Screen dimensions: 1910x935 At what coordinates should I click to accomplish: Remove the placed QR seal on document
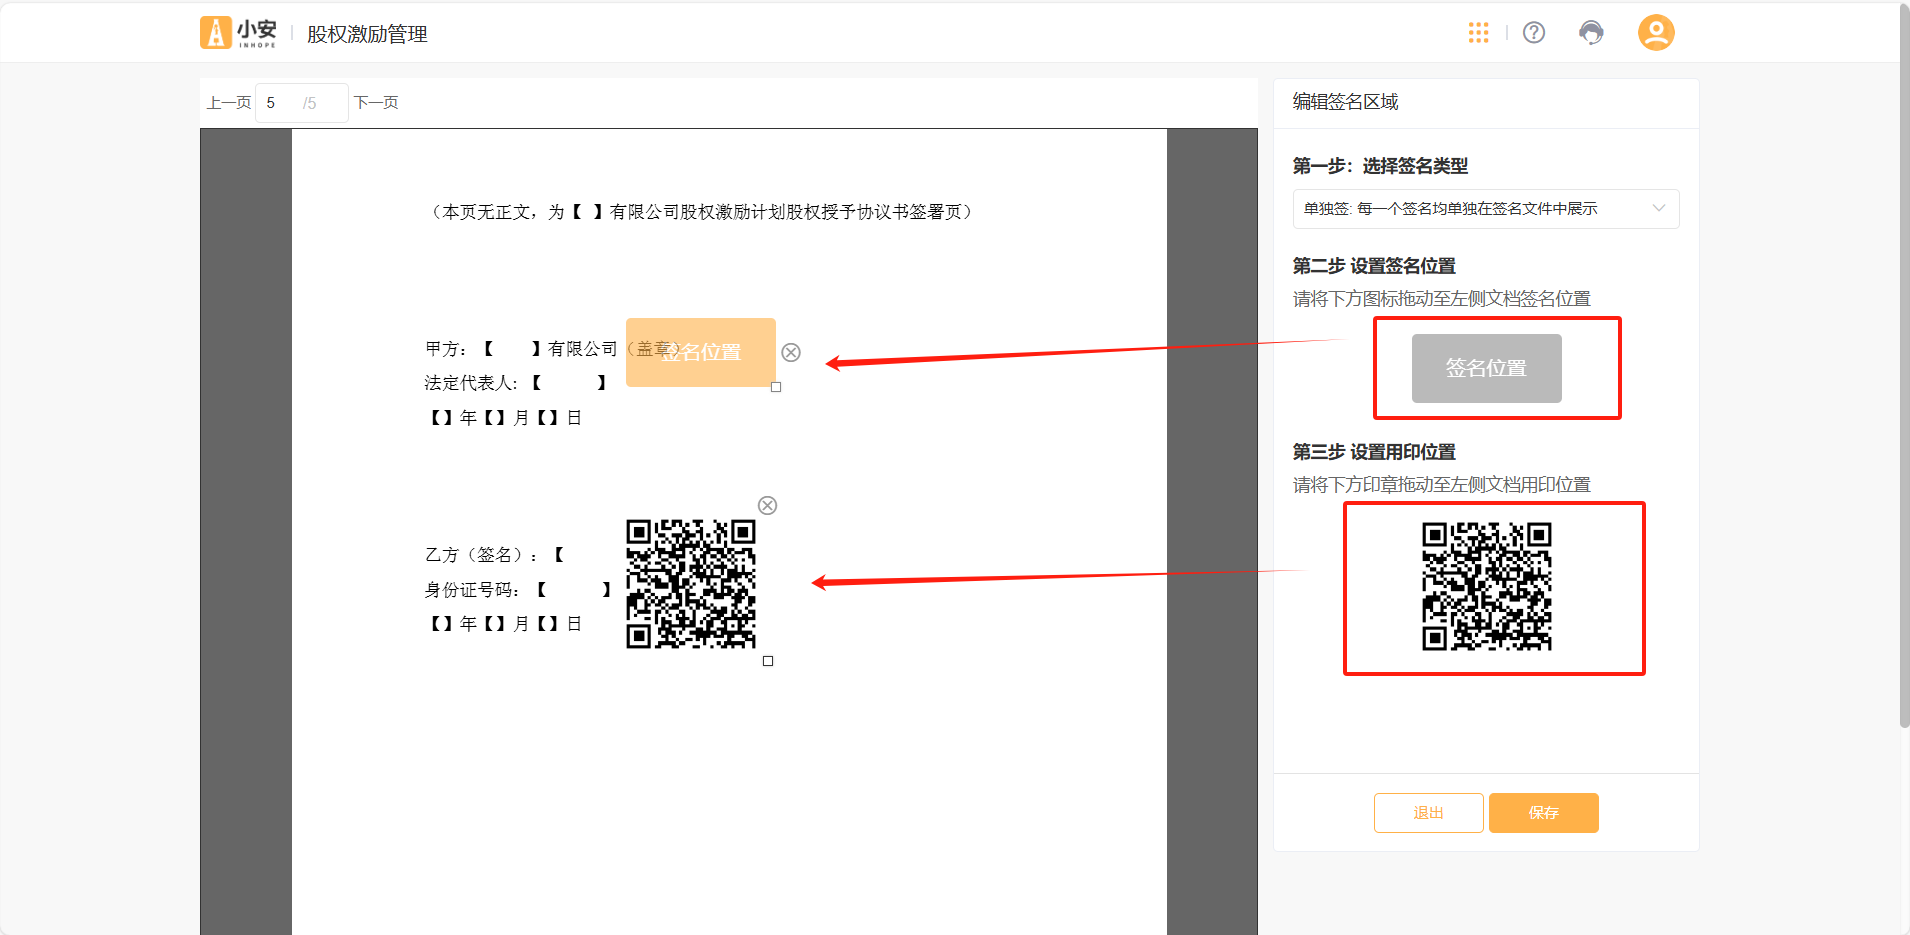(x=767, y=505)
